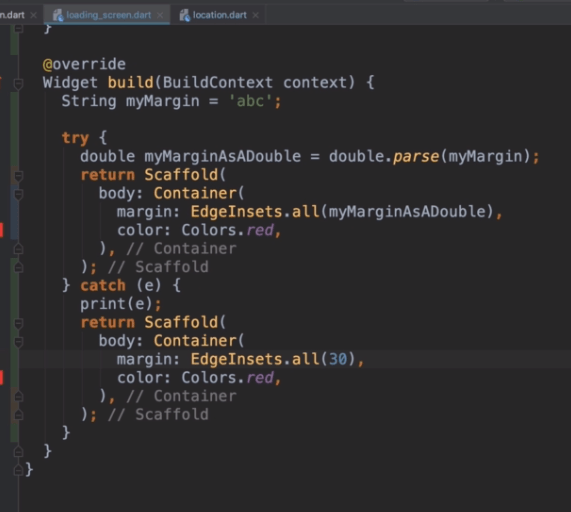
Task: Click EdgeInsets in the myMarginAsADouble margin line
Action: 236,212
